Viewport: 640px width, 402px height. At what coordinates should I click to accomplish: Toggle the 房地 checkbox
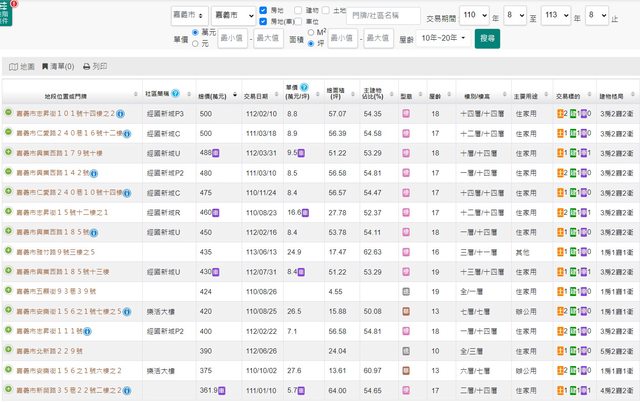click(262, 9)
